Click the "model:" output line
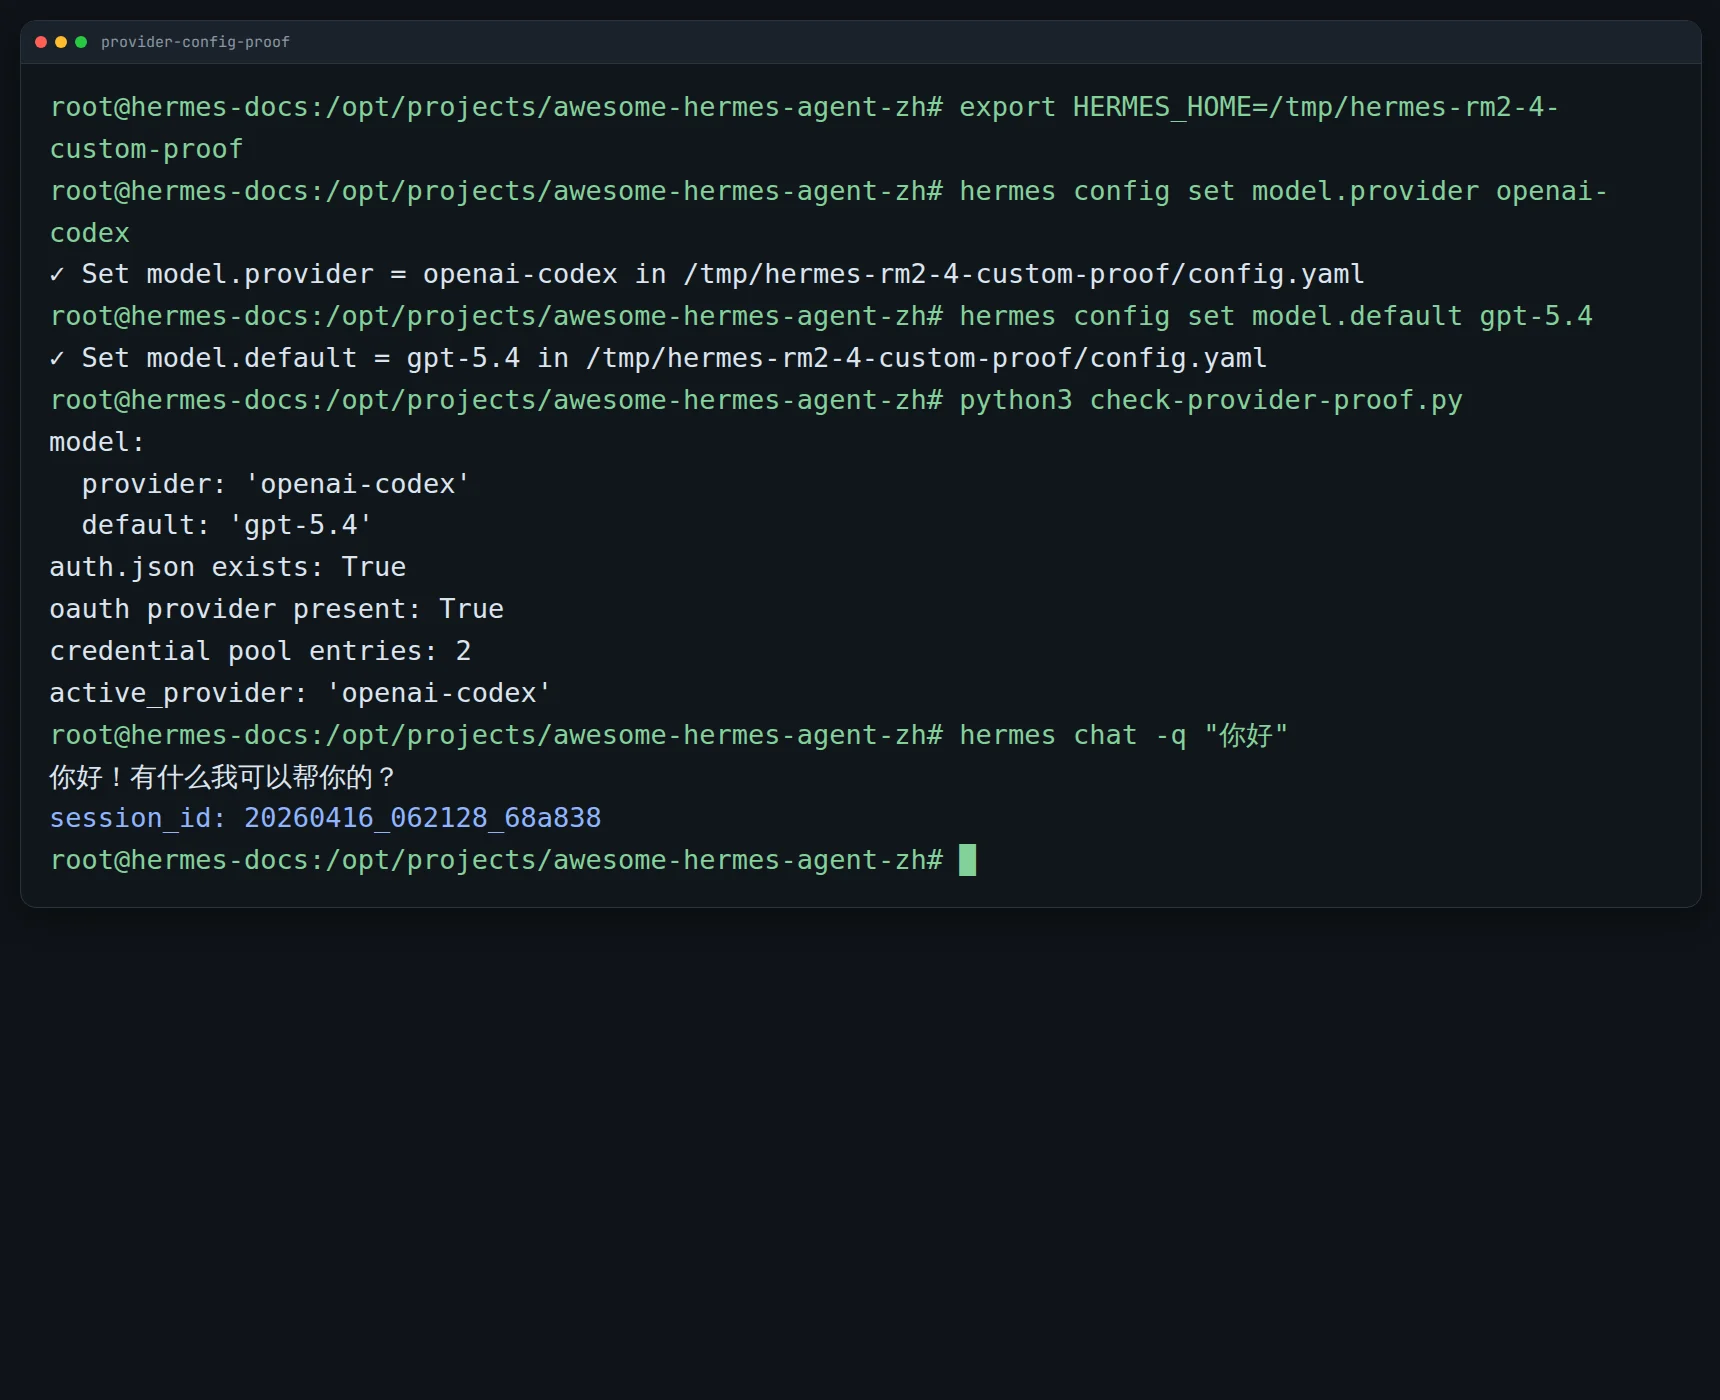Image resolution: width=1720 pixels, height=1400 pixels. click(97, 442)
